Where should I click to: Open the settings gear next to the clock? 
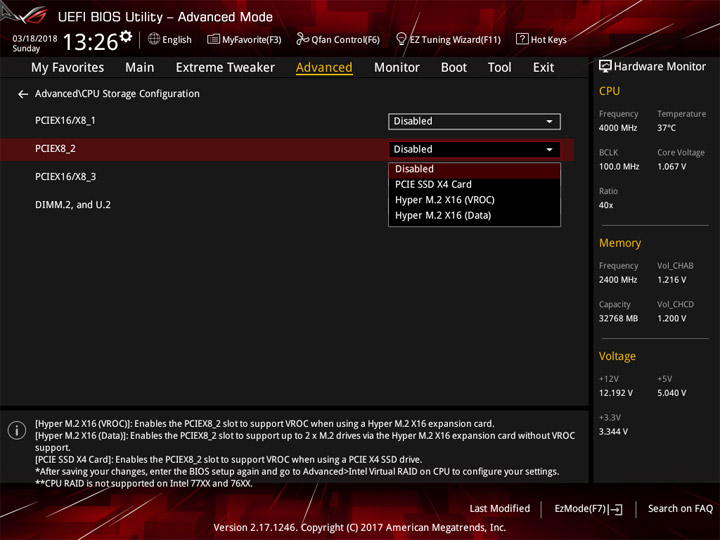point(125,37)
